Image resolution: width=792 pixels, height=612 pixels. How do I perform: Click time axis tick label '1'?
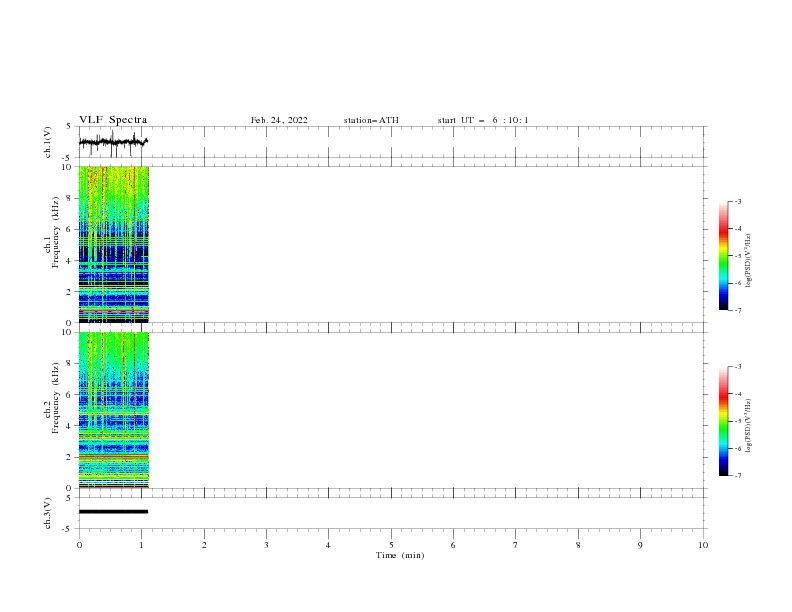coord(141,545)
